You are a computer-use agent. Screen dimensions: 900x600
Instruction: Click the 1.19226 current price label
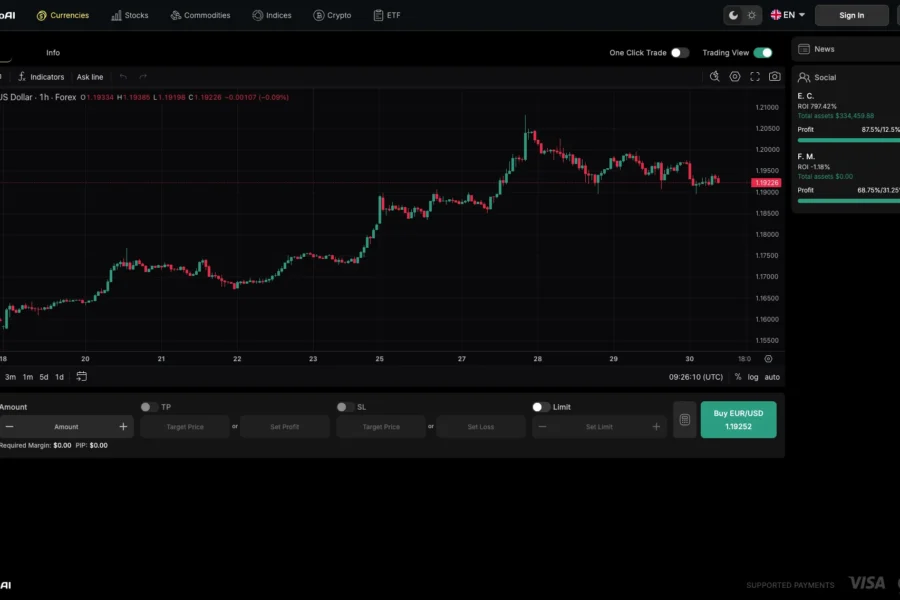(x=766, y=183)
